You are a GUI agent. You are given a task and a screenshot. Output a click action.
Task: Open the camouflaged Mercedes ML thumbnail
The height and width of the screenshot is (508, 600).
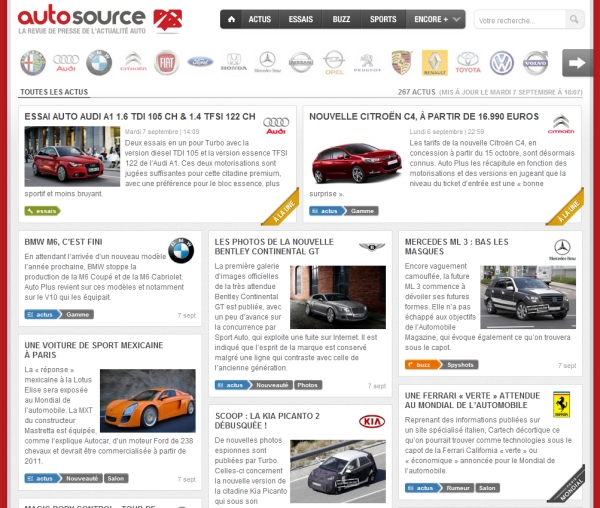point(528,297)
